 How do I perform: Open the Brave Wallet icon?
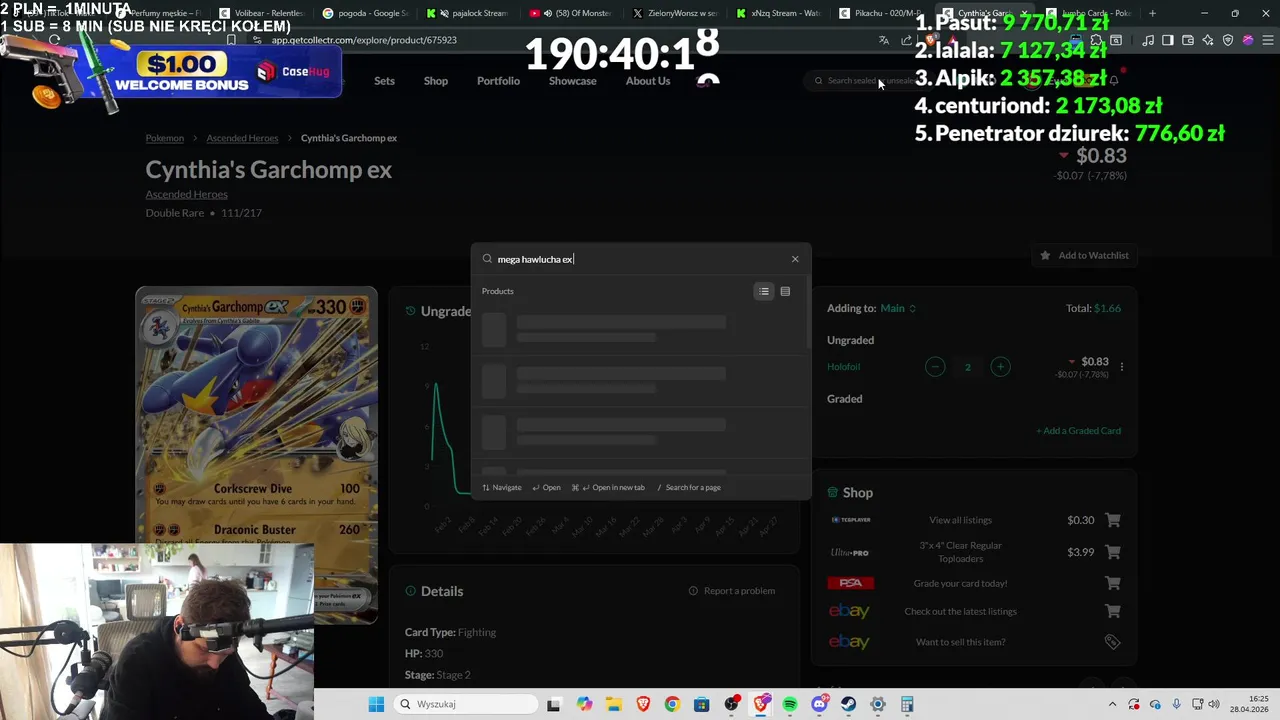click(1188, 40)
